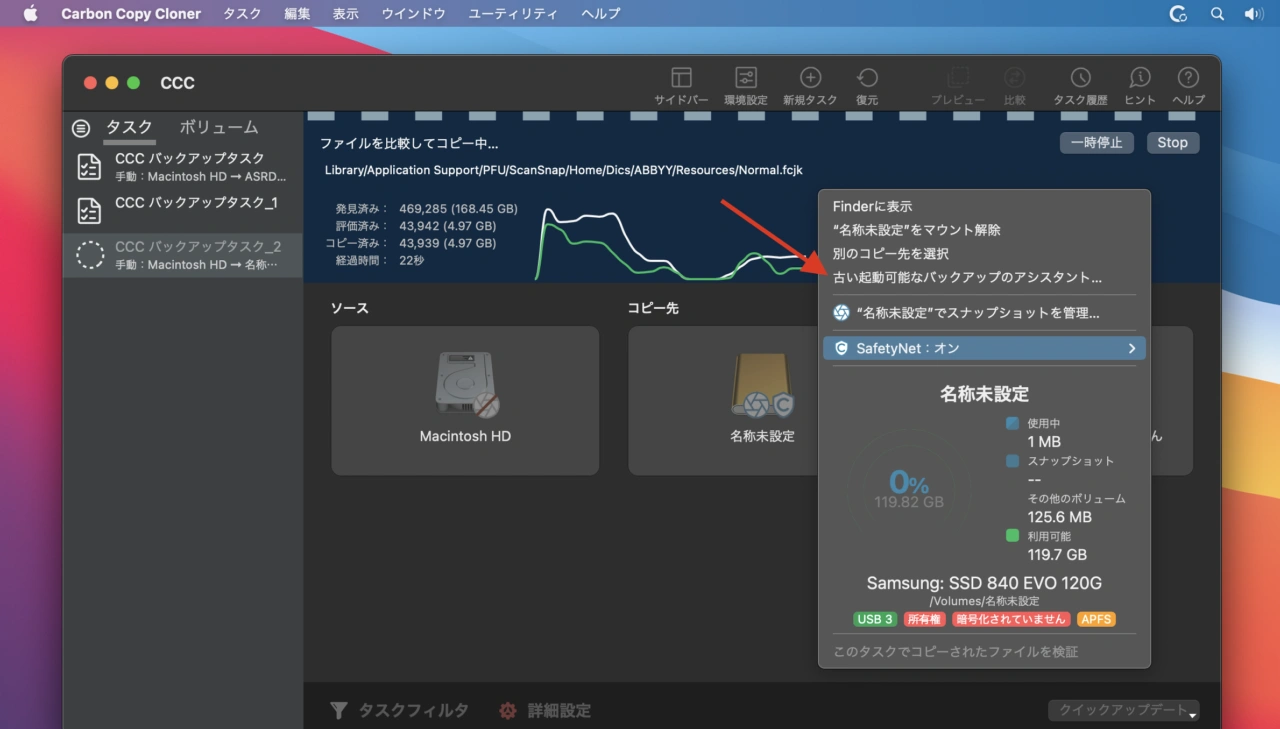The image size is (1280, 729).
Task: Click the sidebar list filter icon
Action: (81, 128)
